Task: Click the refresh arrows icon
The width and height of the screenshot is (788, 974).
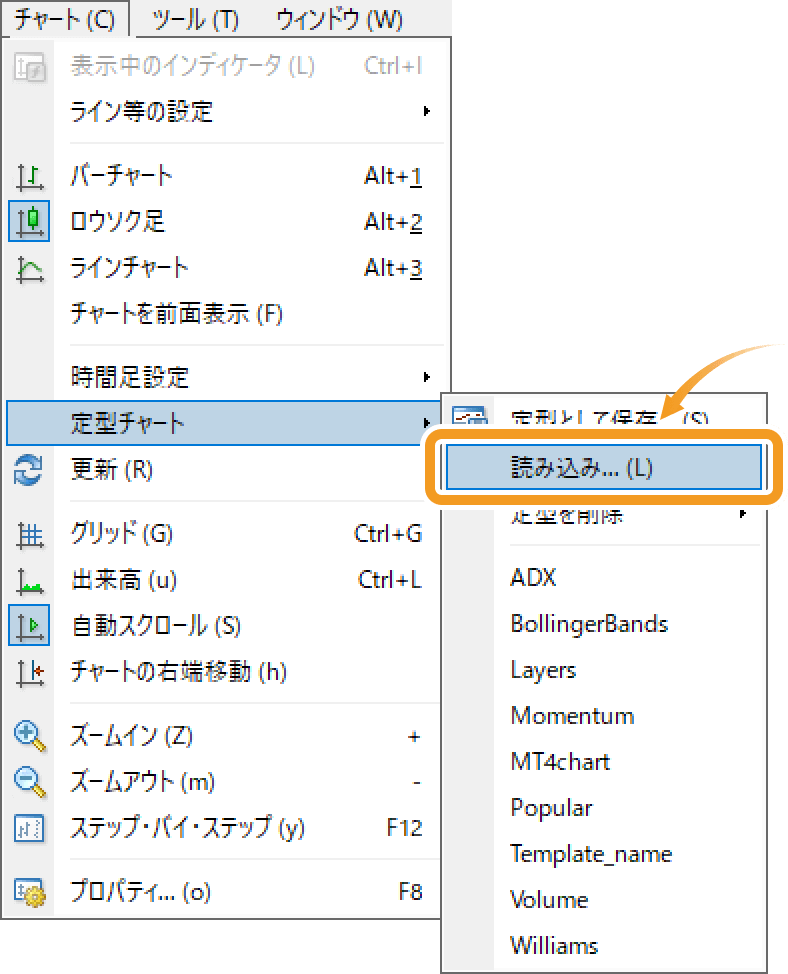Action: [29, 470]
